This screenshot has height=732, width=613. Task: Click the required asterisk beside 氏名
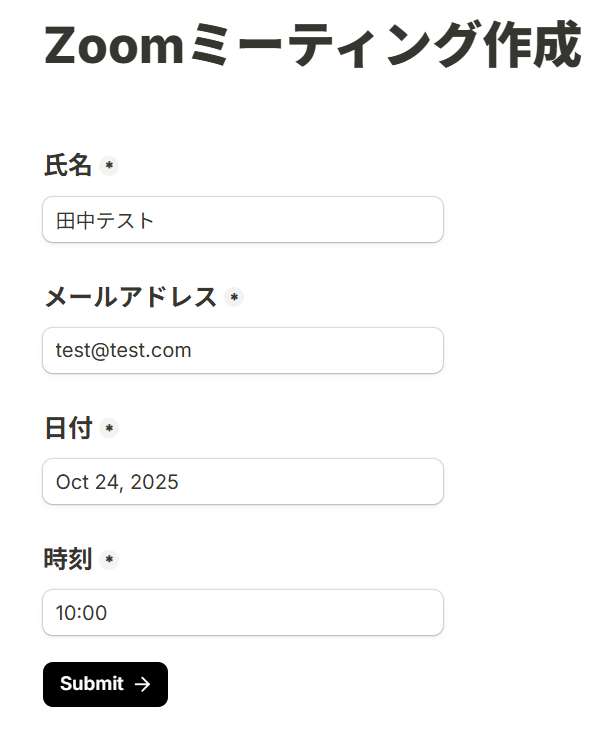click(109, 166)
